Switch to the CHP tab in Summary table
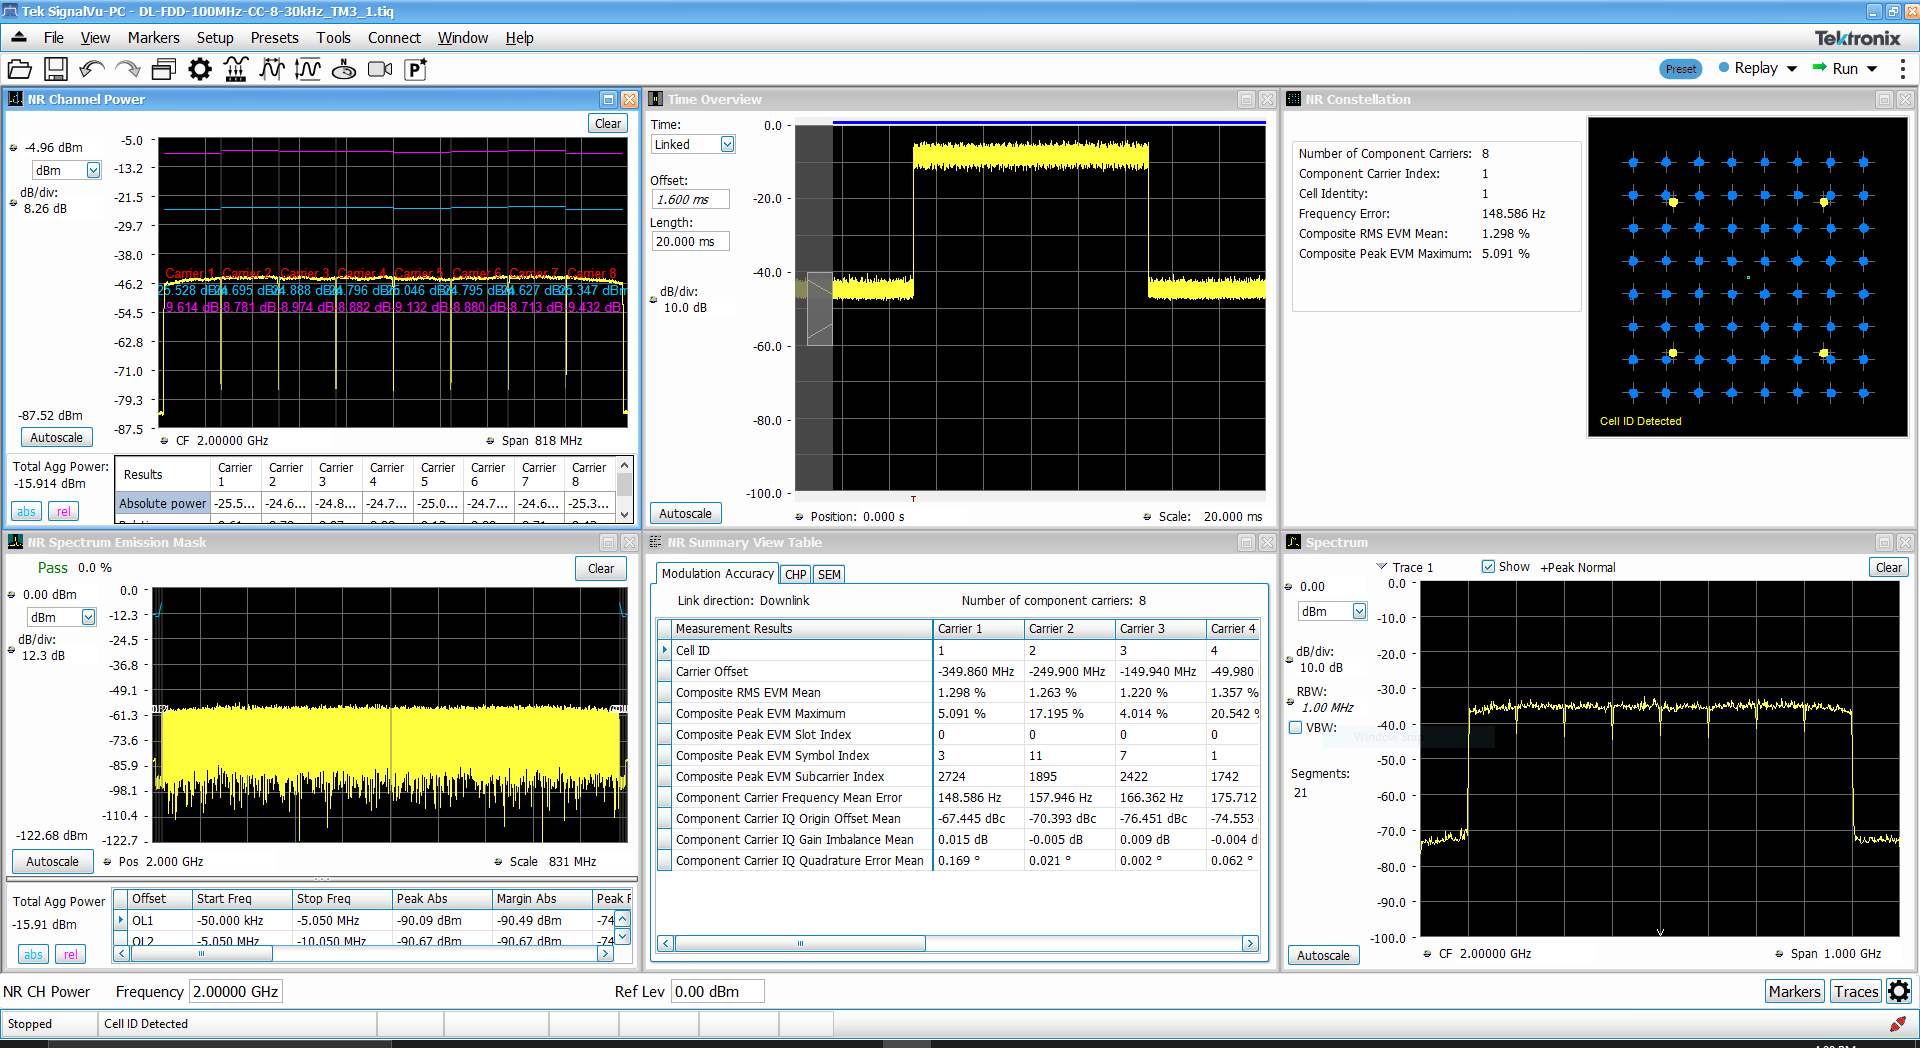 796,575
